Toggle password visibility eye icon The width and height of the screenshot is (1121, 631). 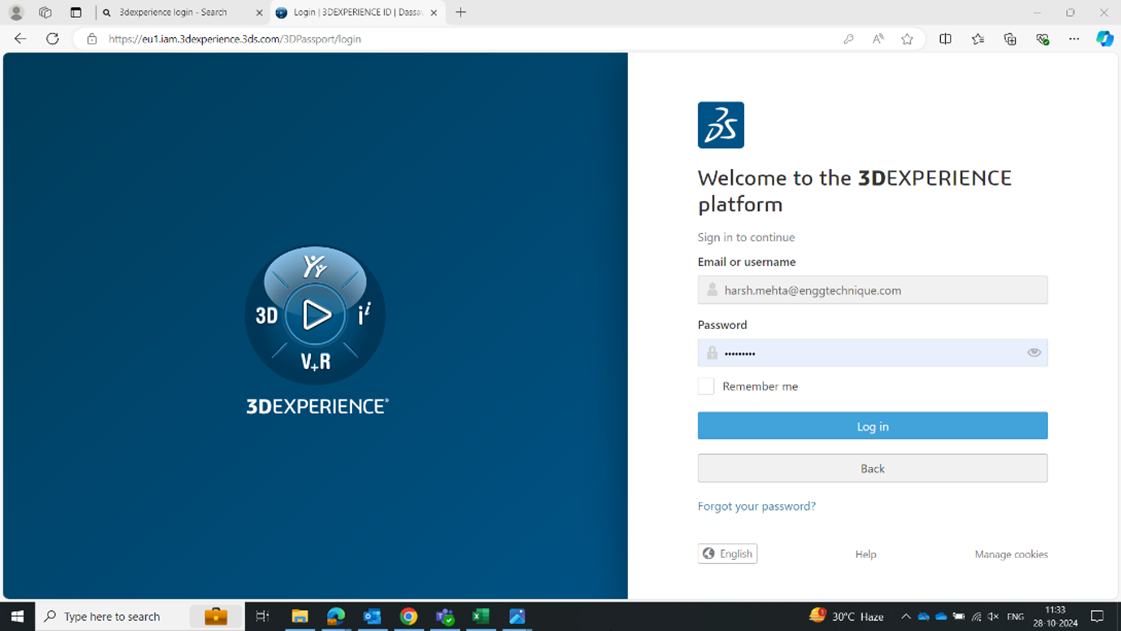click(x=1034, y=352)
